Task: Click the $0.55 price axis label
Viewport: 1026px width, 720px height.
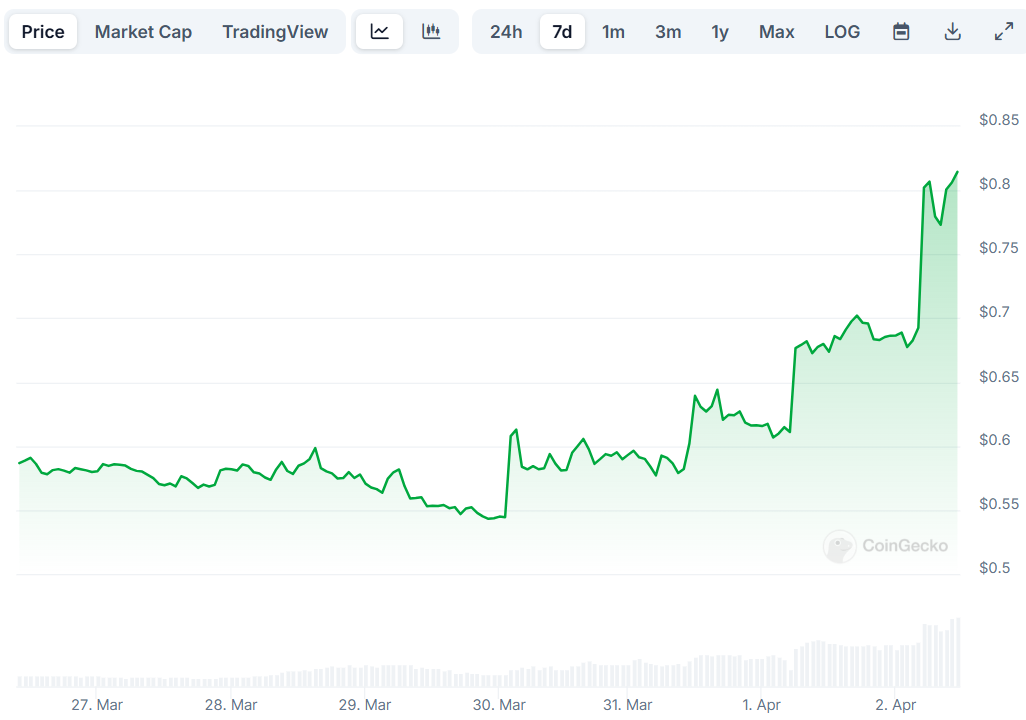Action: point(999,504)
